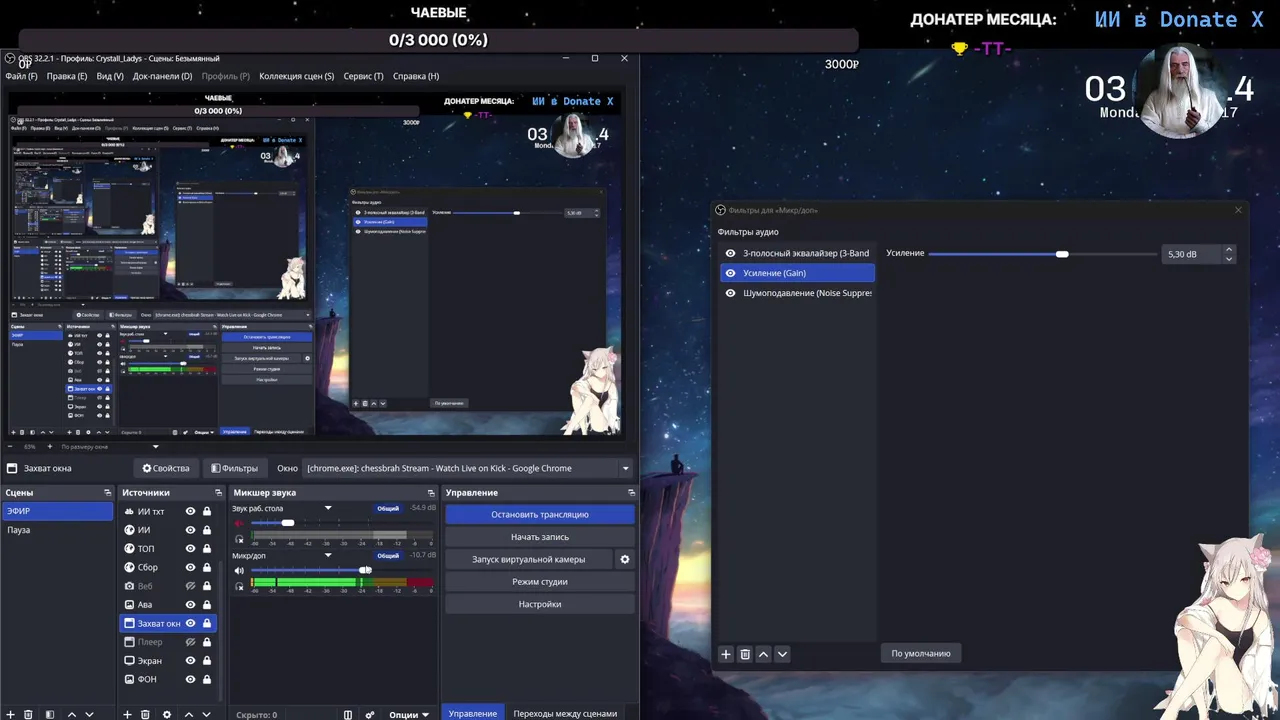This screenshot has width=1280, height=720.
Task: Hide the ИИ тхт source
Action: tap(190, 511)
